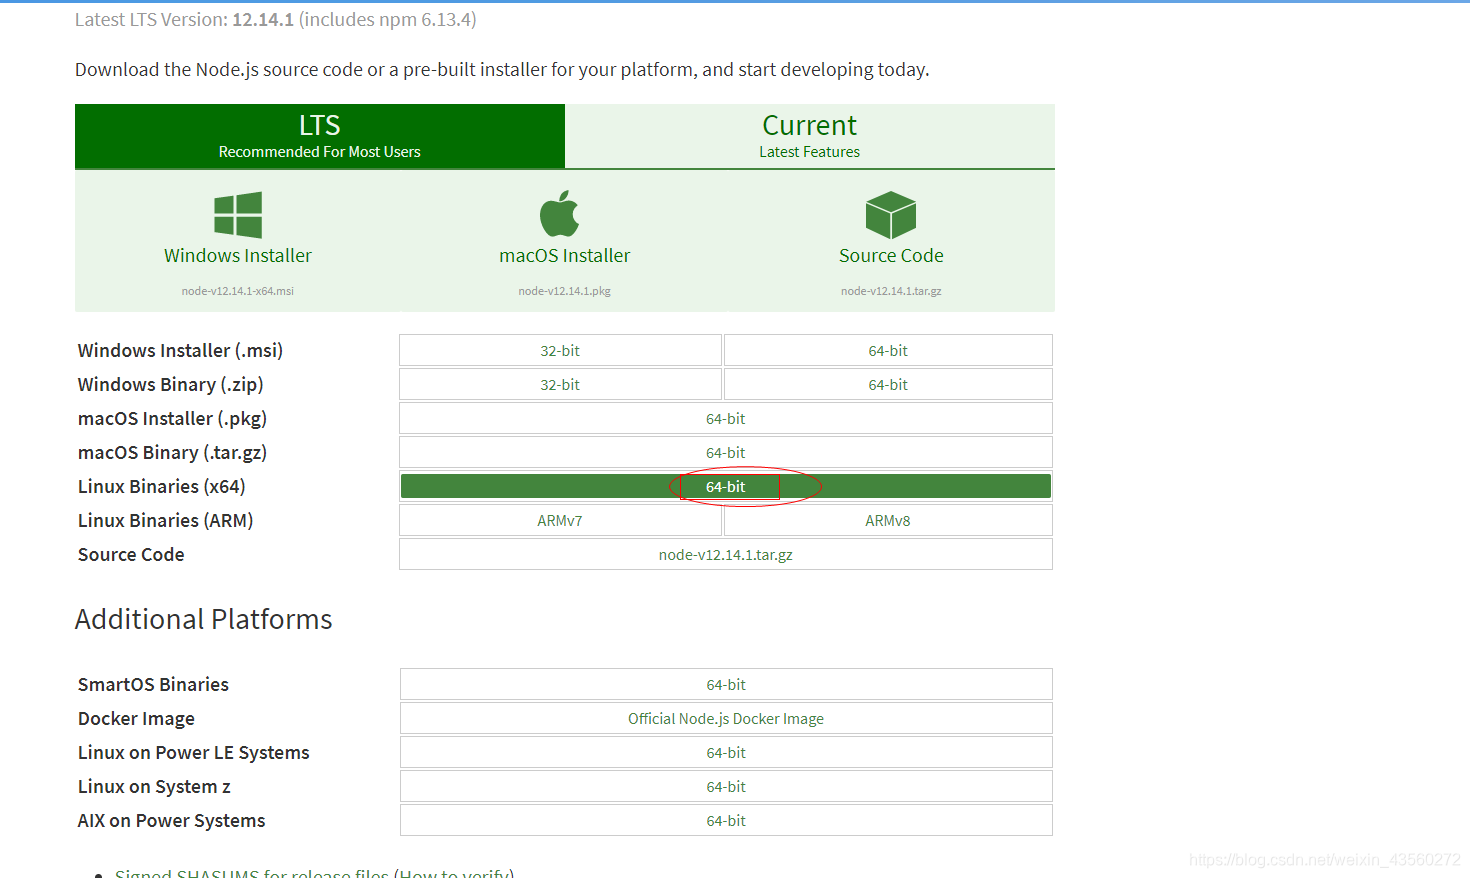Image resolution: width=1470 pixels, height=878 pixels.
Task: Download Windows Binary (.zip) 64-bit
Action: [x=888, y=385]
